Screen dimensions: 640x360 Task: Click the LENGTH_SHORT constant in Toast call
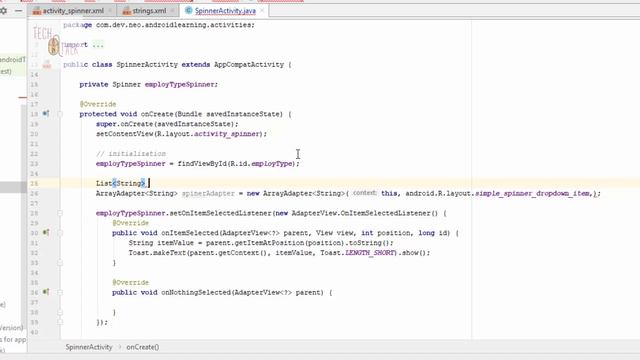click(x=370, y=253)
